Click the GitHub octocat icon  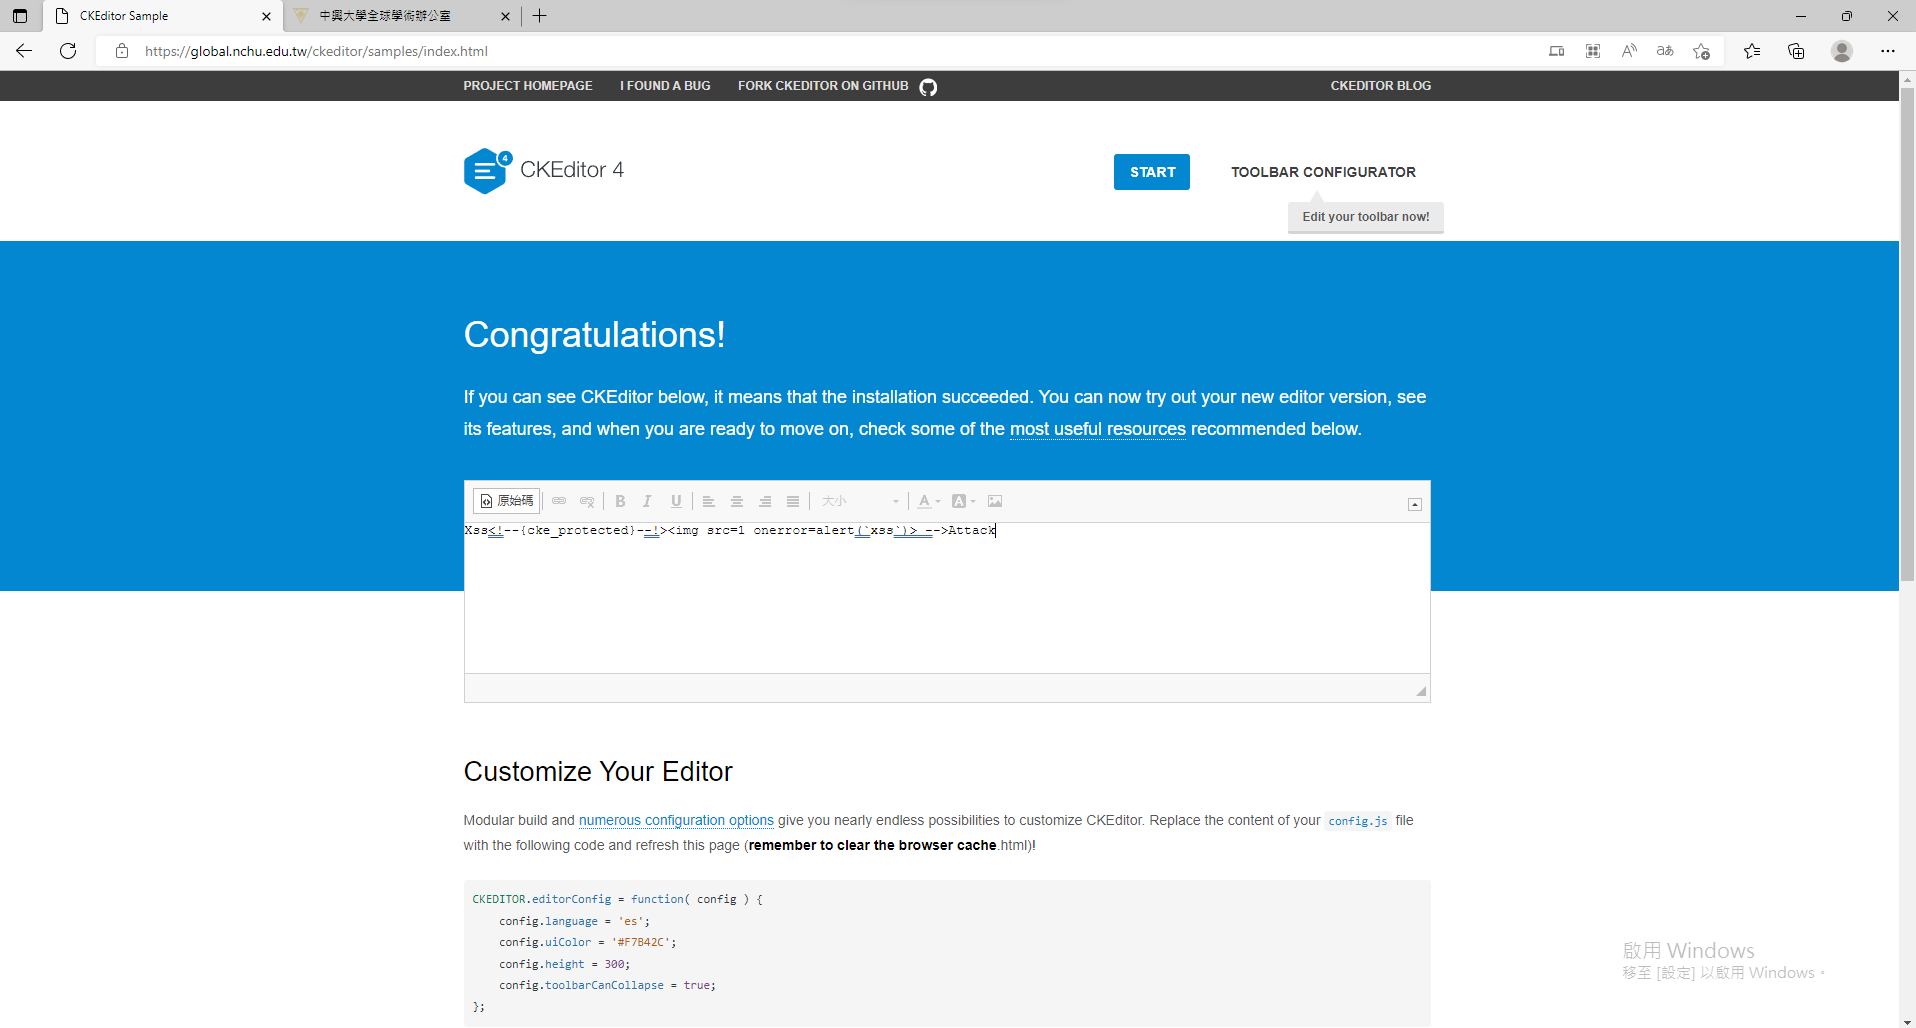928,87
